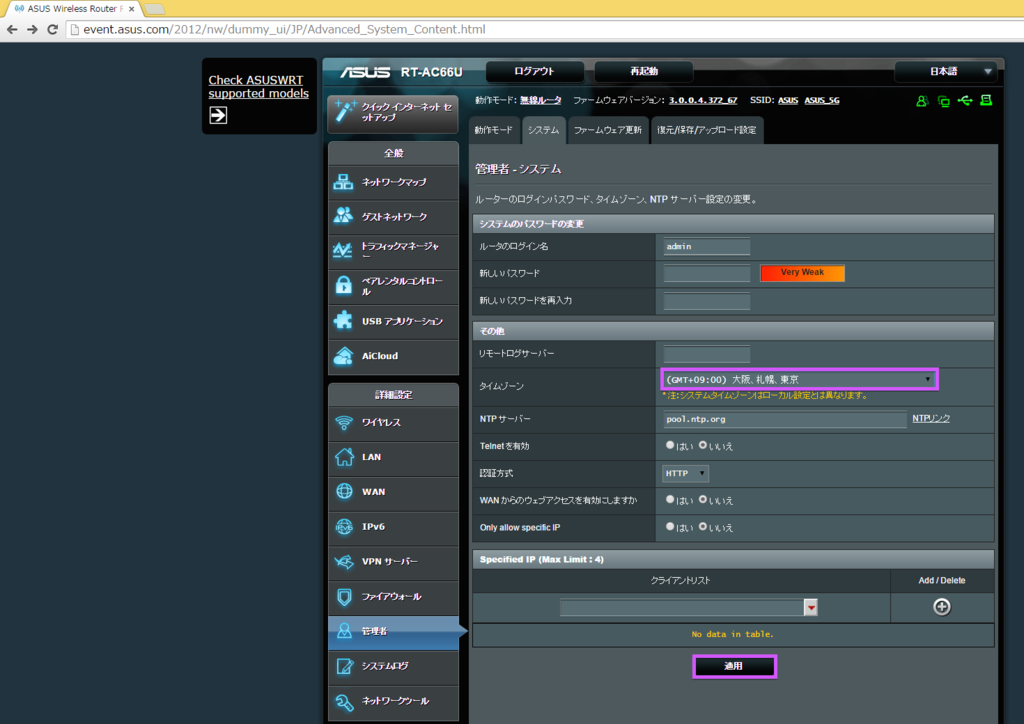Click the green network copy status icon
Viewport: 1024px width, 724px height.
pyautogui.click(x=943, y=101)
